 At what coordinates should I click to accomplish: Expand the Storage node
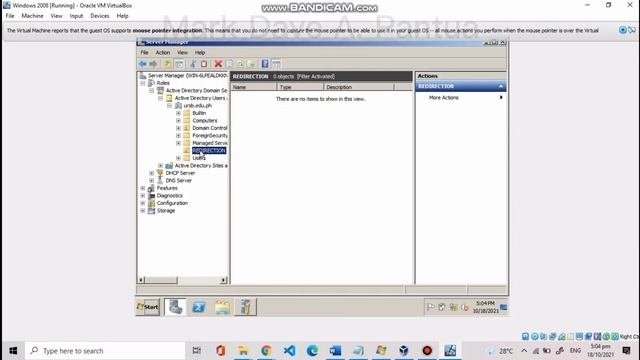coord(143,211)
